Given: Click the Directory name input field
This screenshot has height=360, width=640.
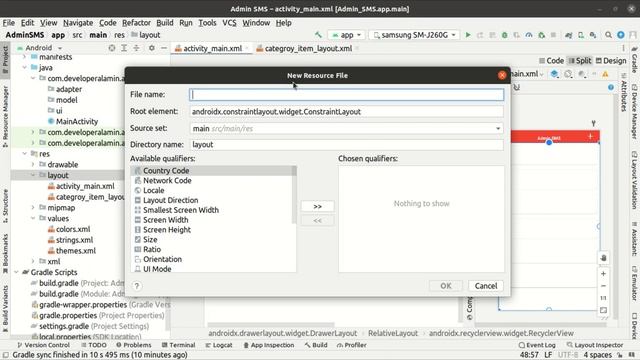Looking at the screenshot, I should pyautogui.click(x=347, y=145).
